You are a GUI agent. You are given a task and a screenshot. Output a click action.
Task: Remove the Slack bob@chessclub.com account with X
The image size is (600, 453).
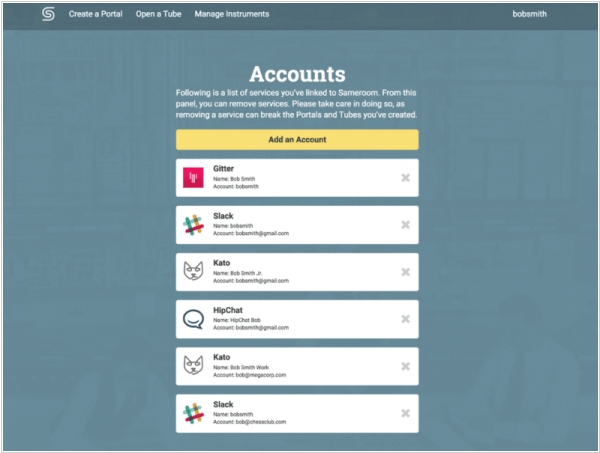406,413
